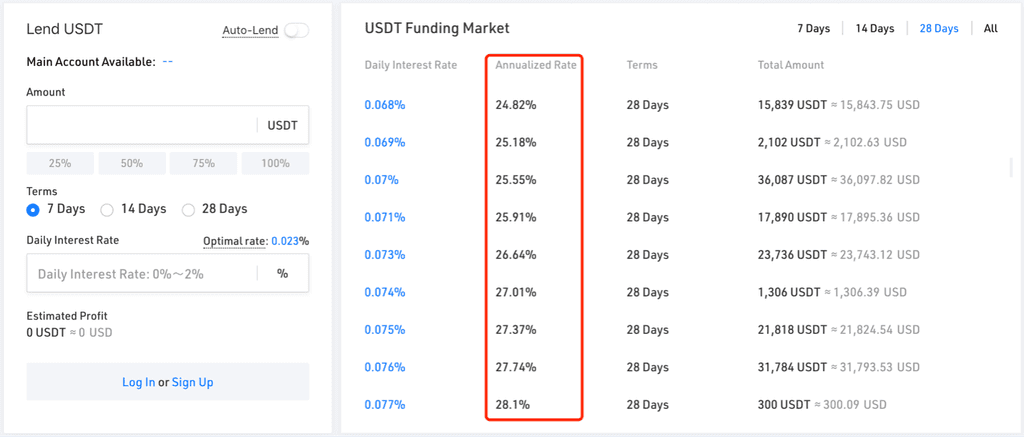This screenshot has width=1024, height=440.
Task: Choose the 75% amount button
Action: [203, 163]
